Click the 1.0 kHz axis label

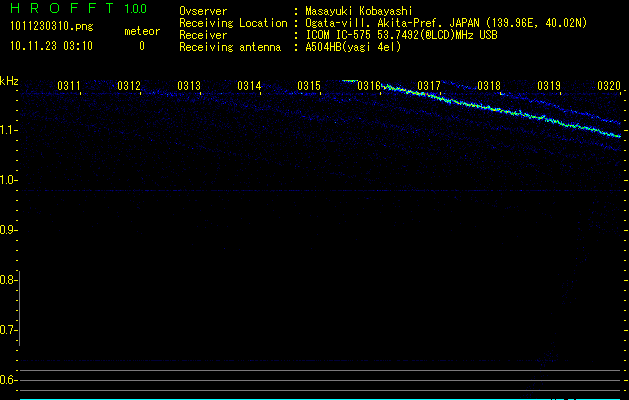pyautogui.click(x=8, y=180)
